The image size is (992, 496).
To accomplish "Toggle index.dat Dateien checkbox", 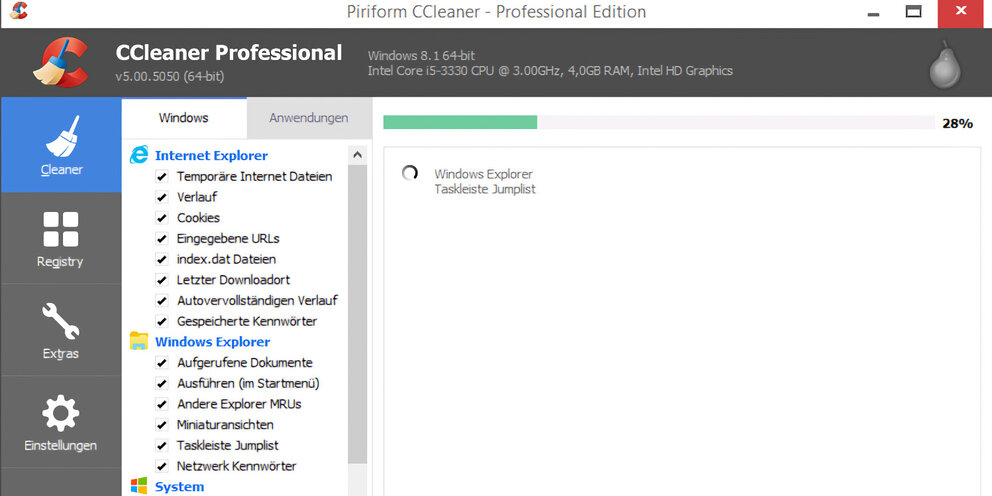I will tap(162, 259).
